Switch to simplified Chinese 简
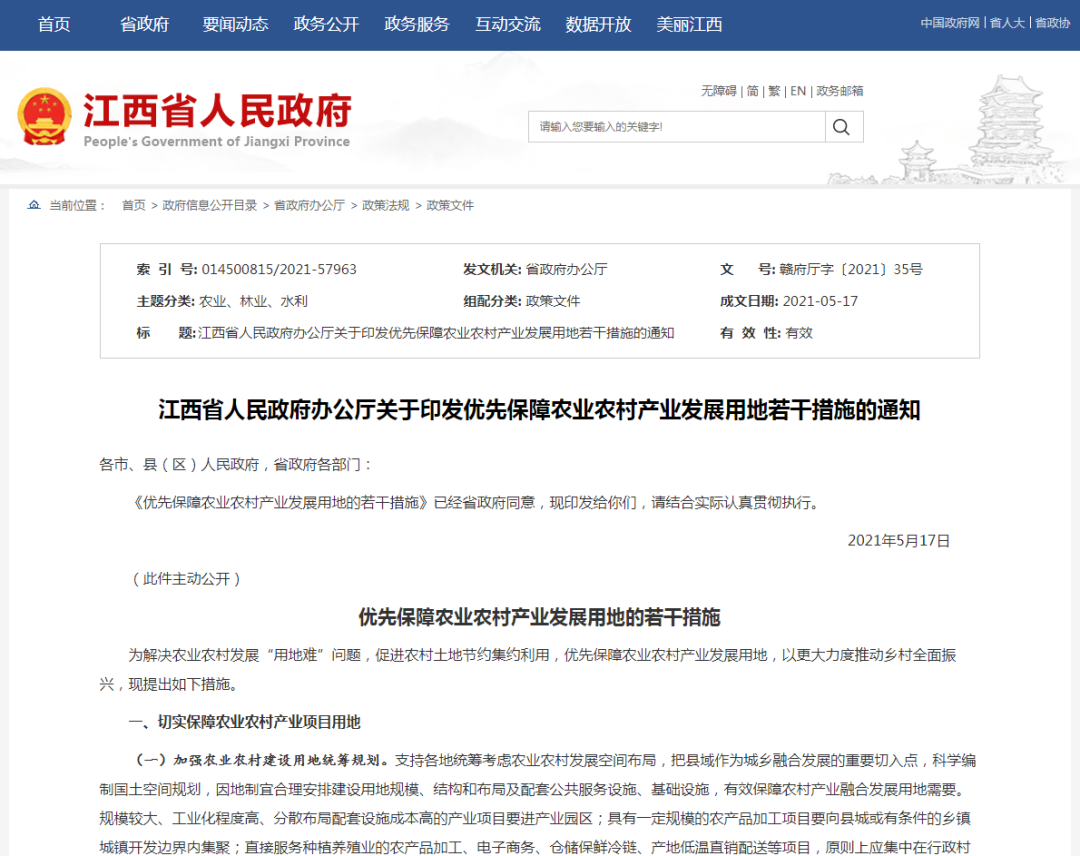1080x856 pixels. point(753,91)
